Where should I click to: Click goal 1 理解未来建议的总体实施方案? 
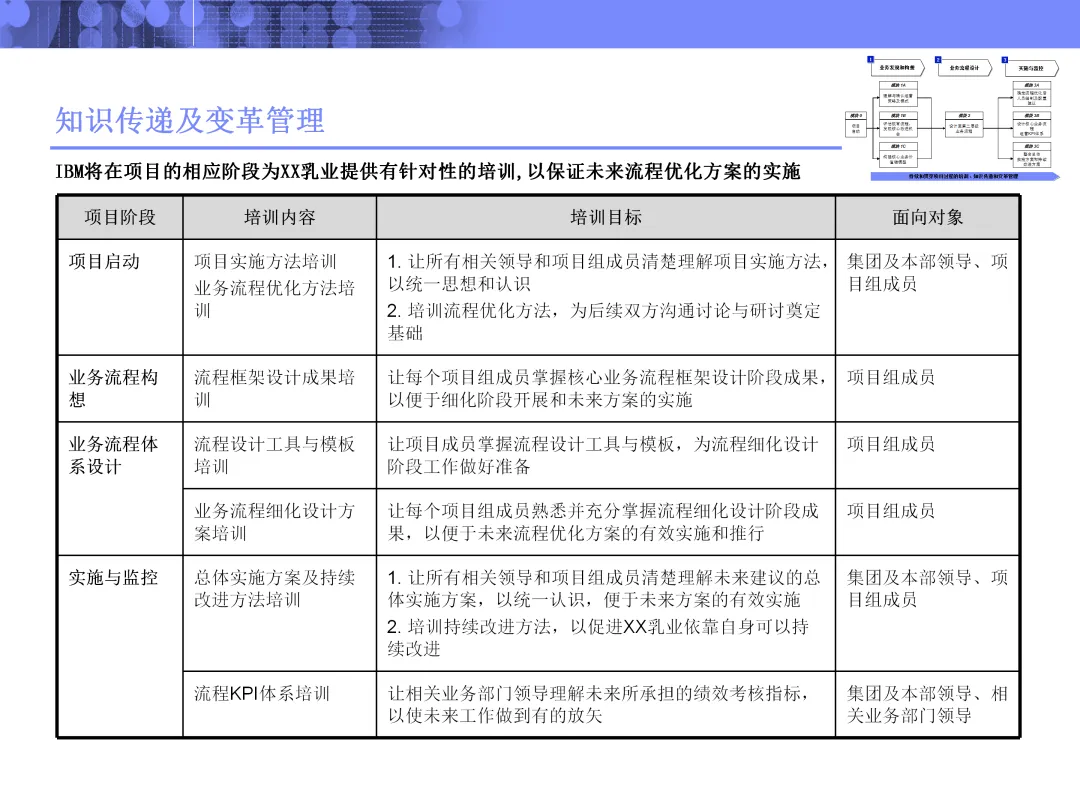click(603, 588)
